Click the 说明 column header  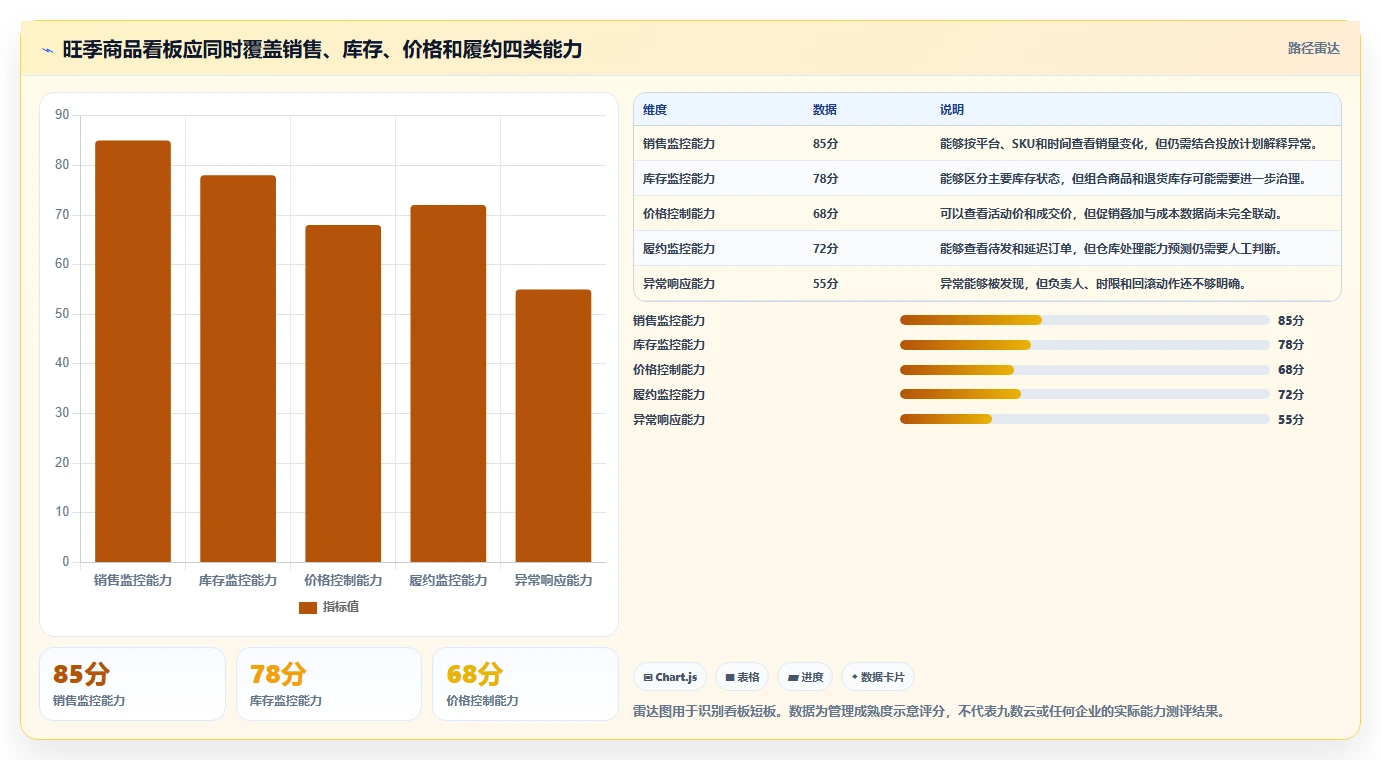point(952,109)
